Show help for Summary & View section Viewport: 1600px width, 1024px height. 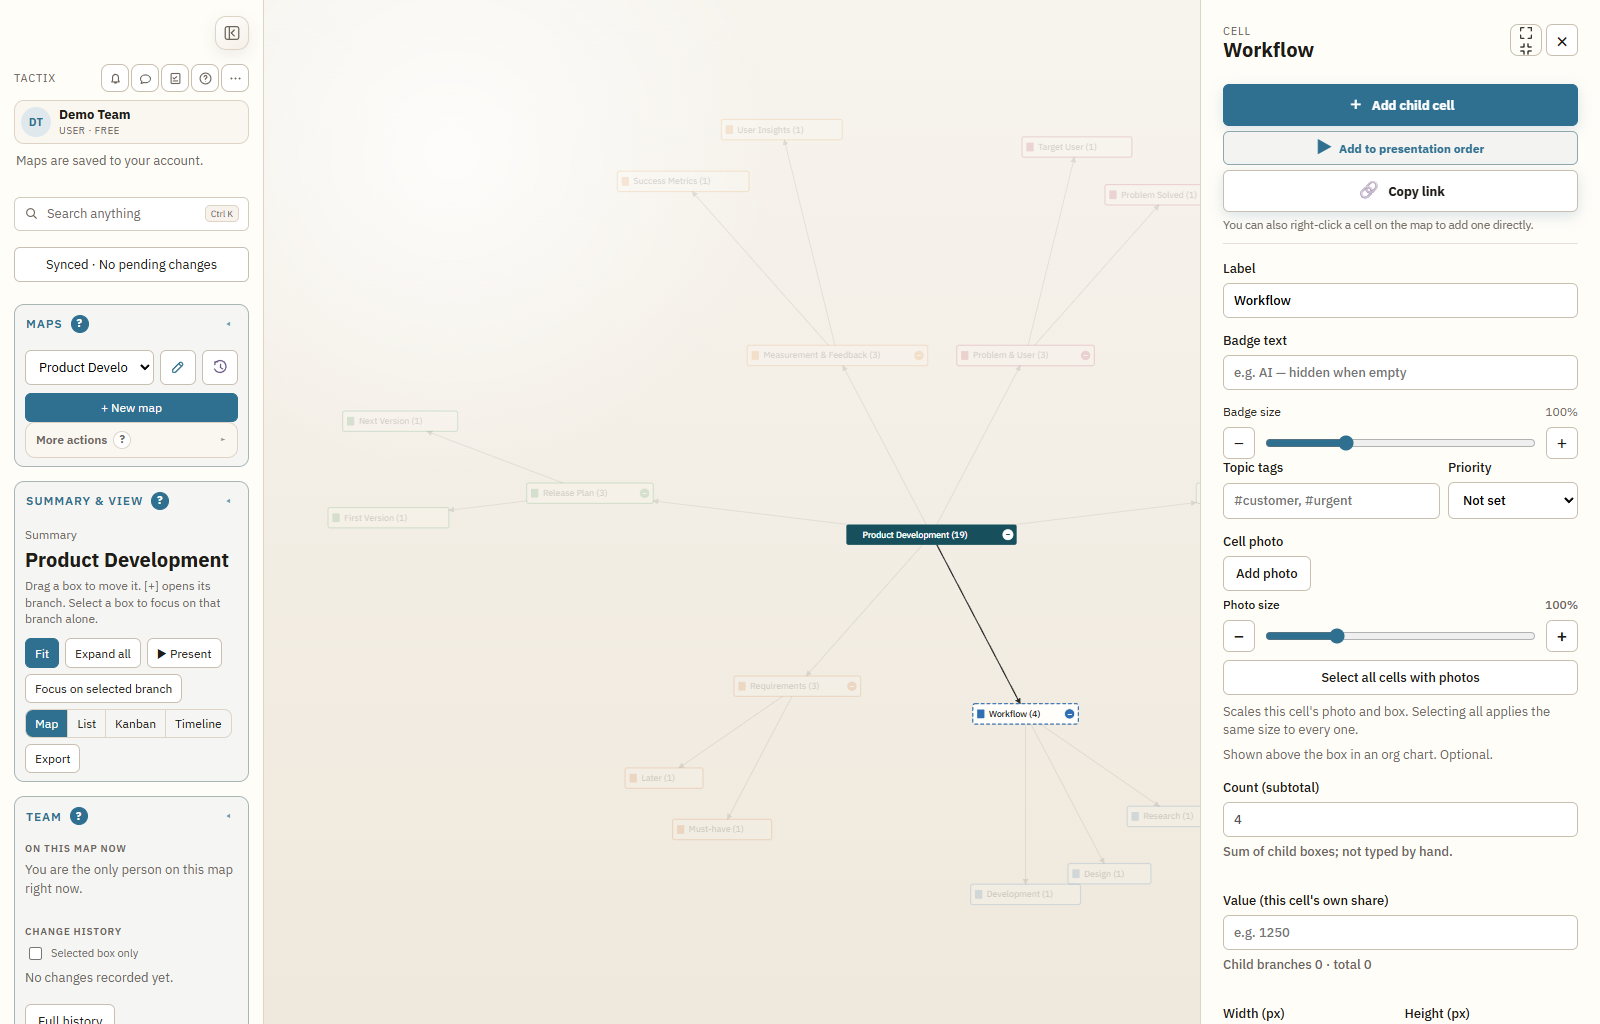click(160, 501)
